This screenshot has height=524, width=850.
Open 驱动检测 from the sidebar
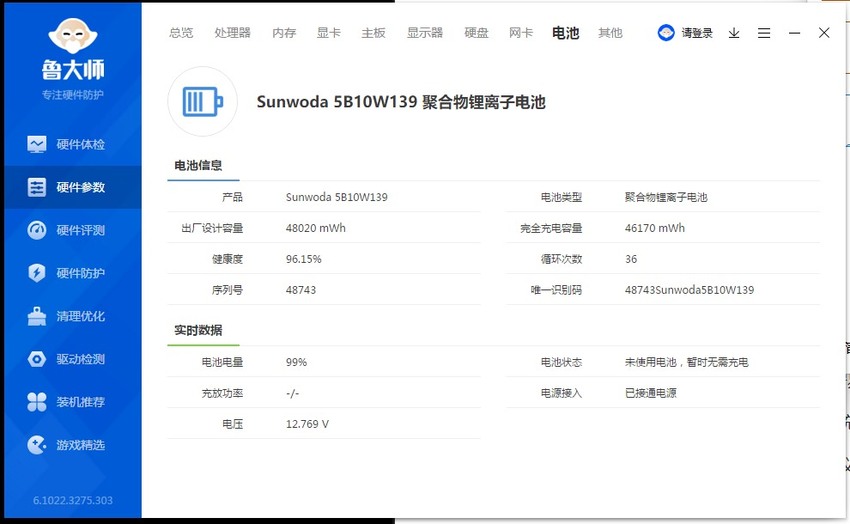[81, 359]
